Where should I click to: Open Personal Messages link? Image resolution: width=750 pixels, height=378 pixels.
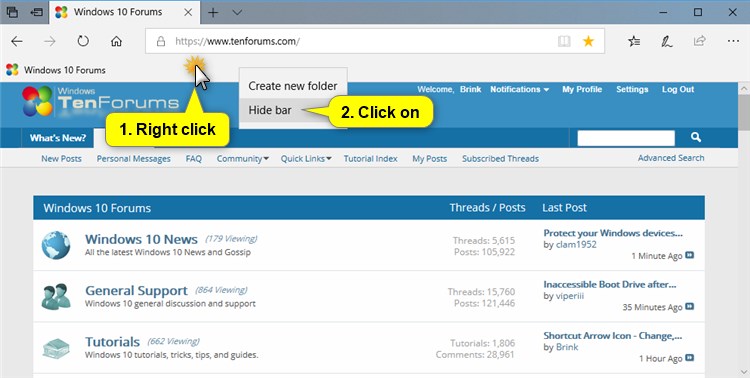click(x=133, y=159)
